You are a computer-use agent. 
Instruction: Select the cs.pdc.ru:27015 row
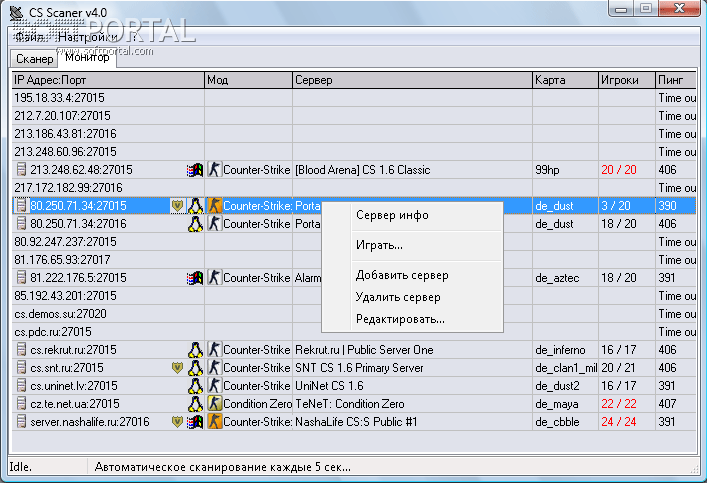(x=354, y=332)
